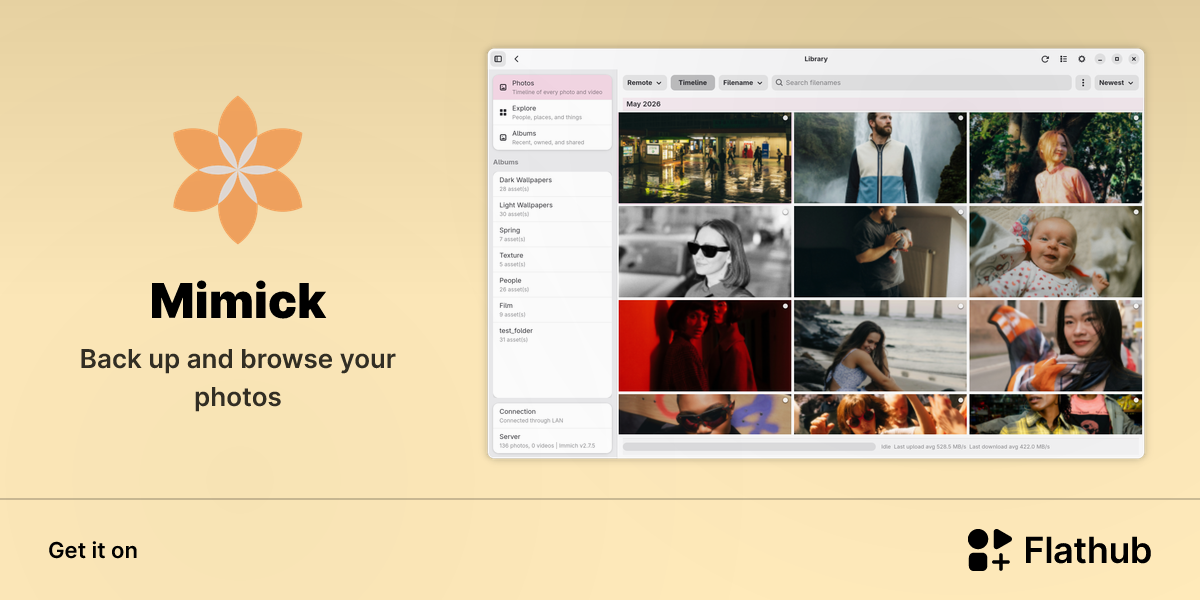Open the Spring album
Viewport: 1200px width, 600px height.
(x=552, y=234)
